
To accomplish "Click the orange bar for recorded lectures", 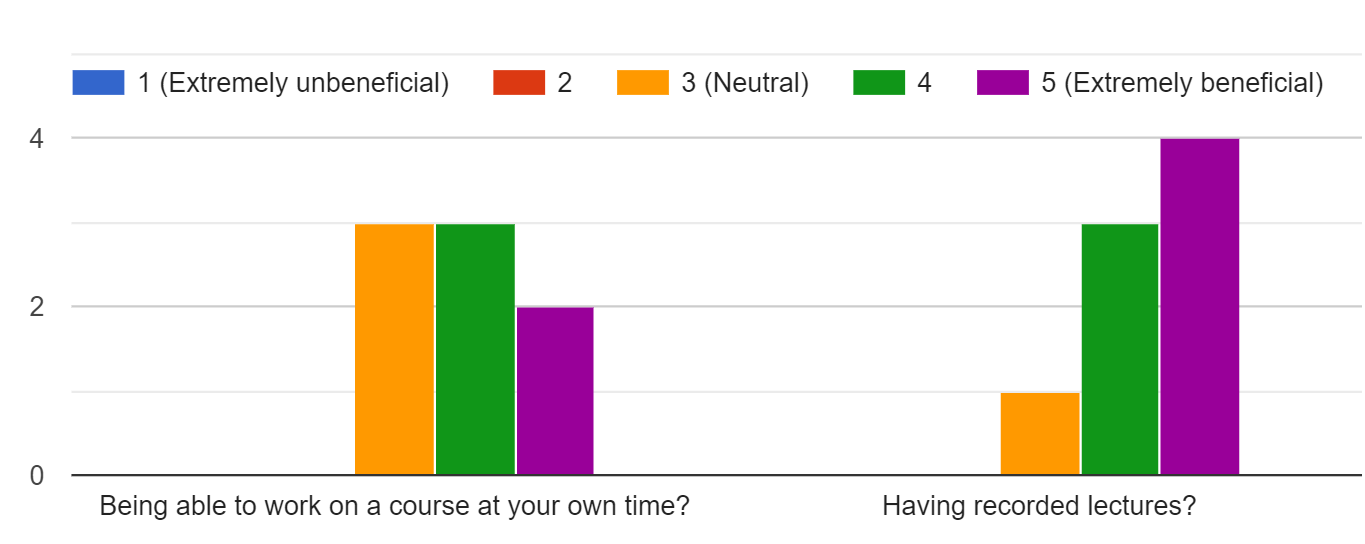I will click(x=1040, y=433).
